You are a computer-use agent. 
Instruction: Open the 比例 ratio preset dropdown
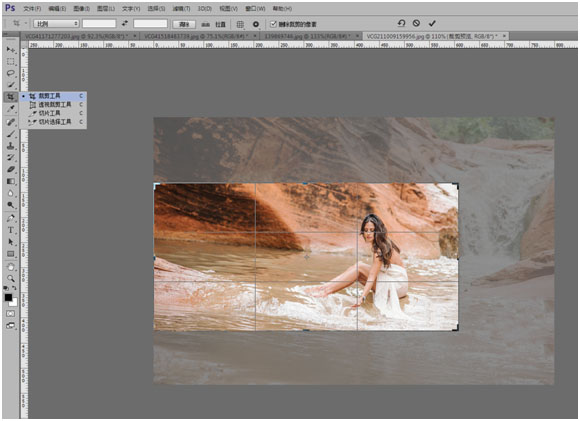click(x=56, y=24)
